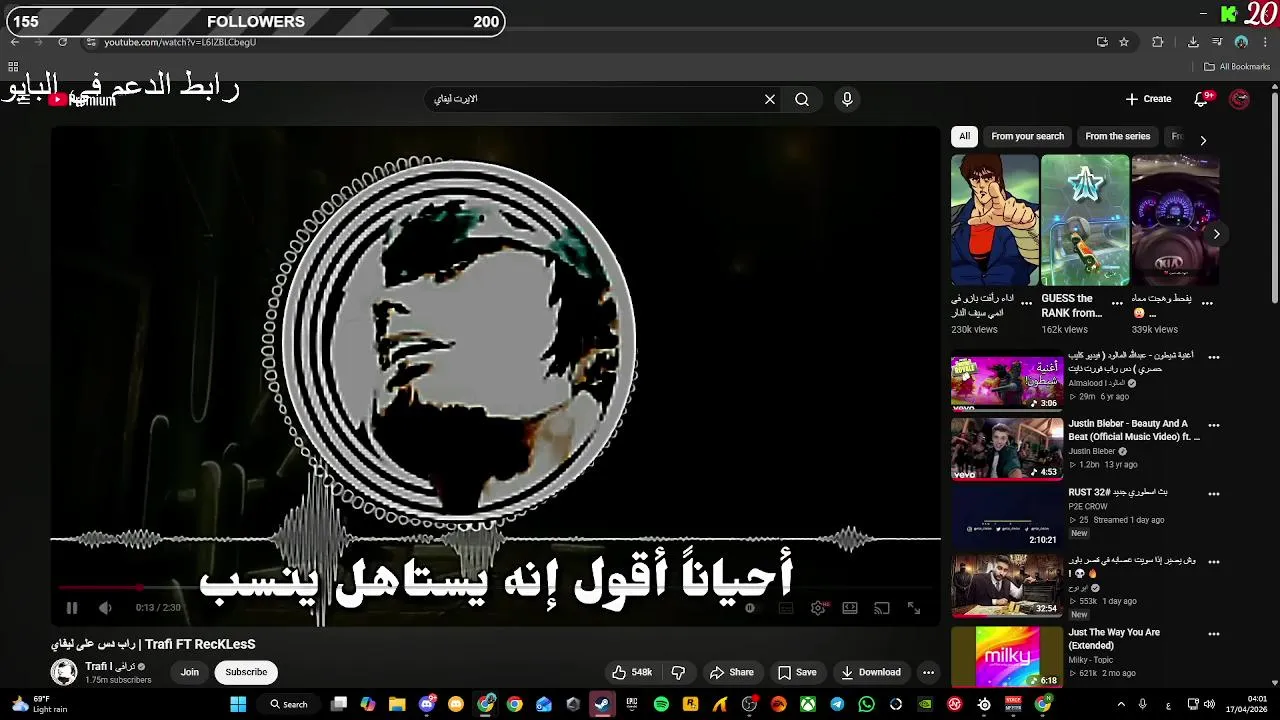Open options for RUST 32# stream

tap(1214, 493)
